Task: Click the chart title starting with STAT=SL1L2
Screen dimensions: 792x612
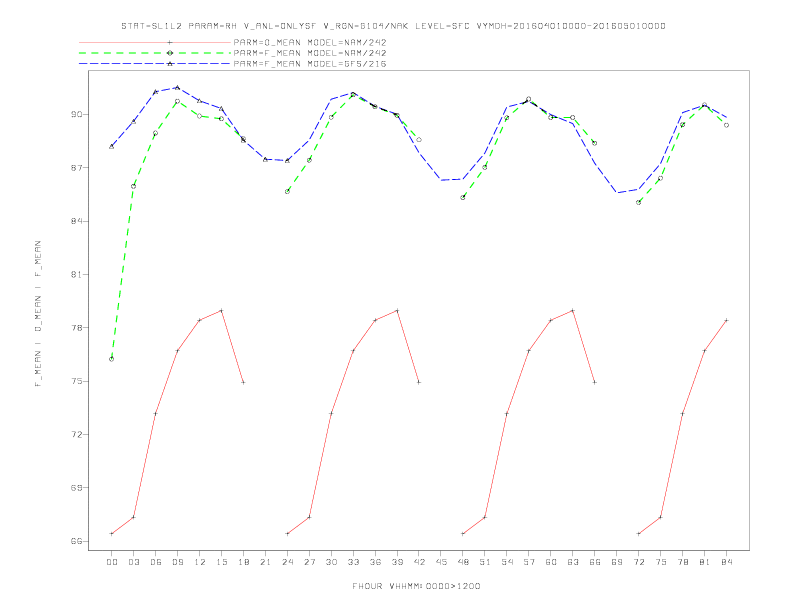Action: tap(393, 26)
